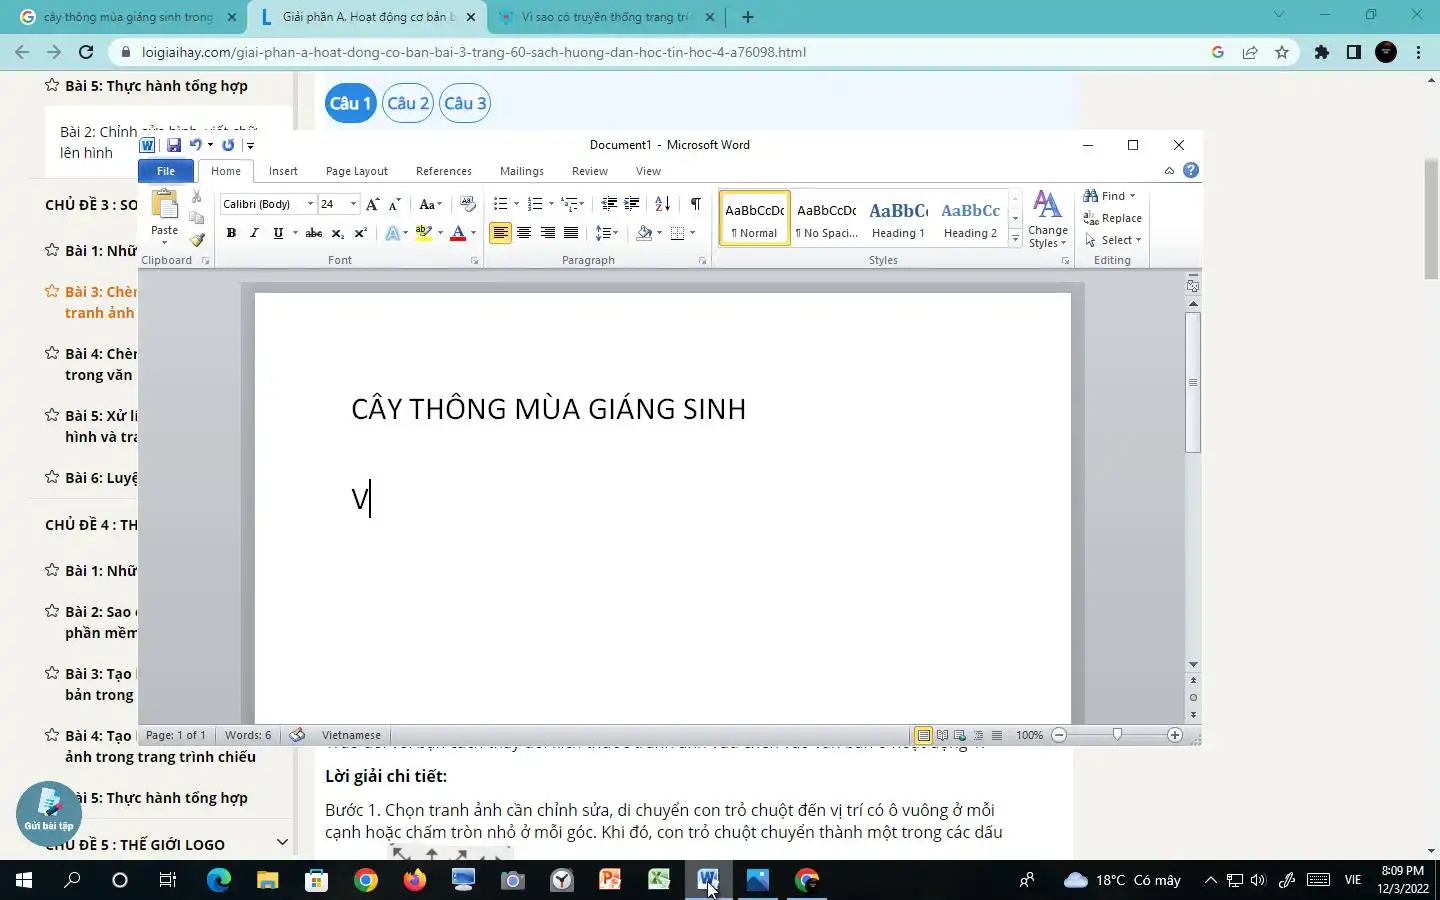Click the Shrink Font icon
This screenshot has height=900, width=1440.
click(x=395, y=204)
